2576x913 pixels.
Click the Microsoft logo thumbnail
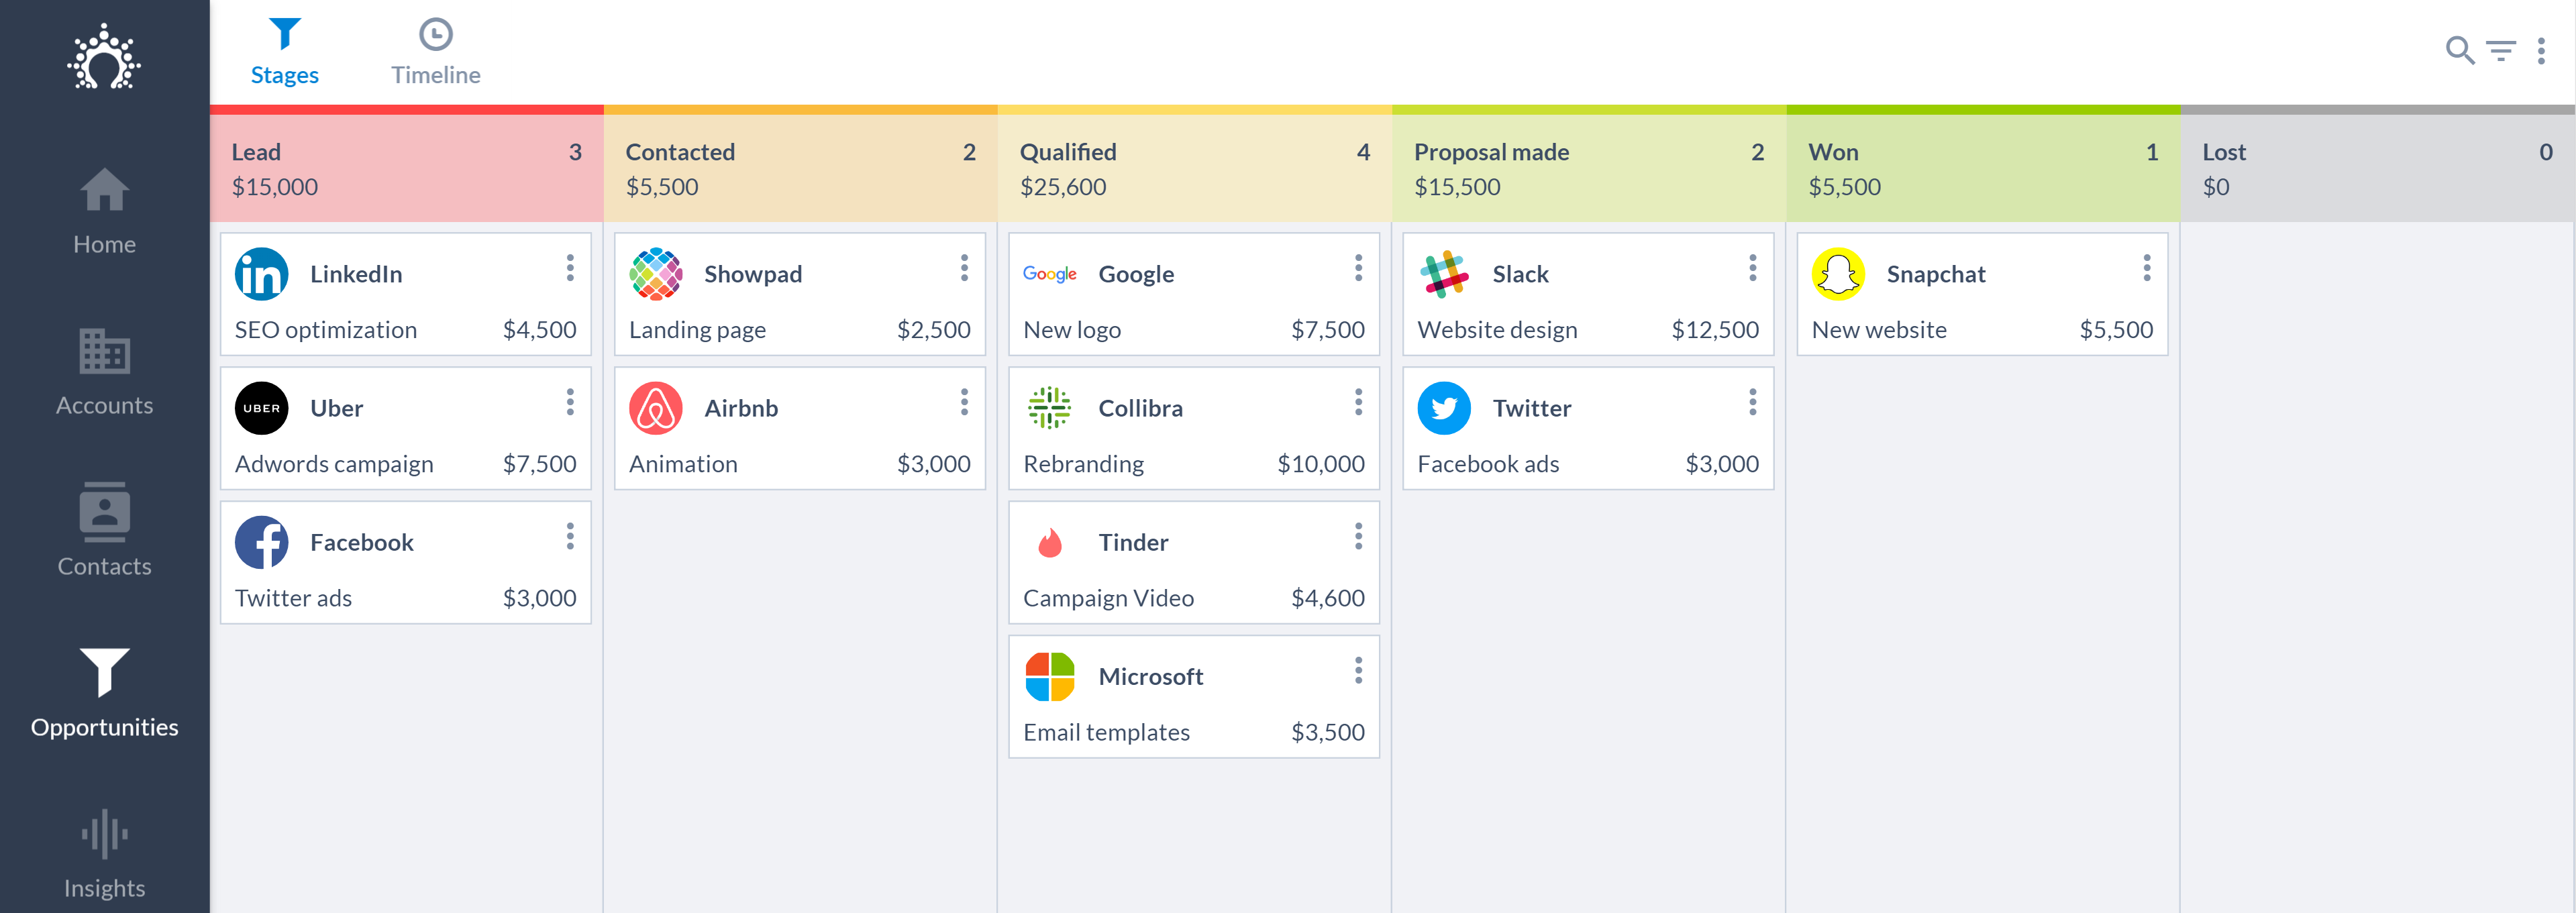pos(1049,677)
